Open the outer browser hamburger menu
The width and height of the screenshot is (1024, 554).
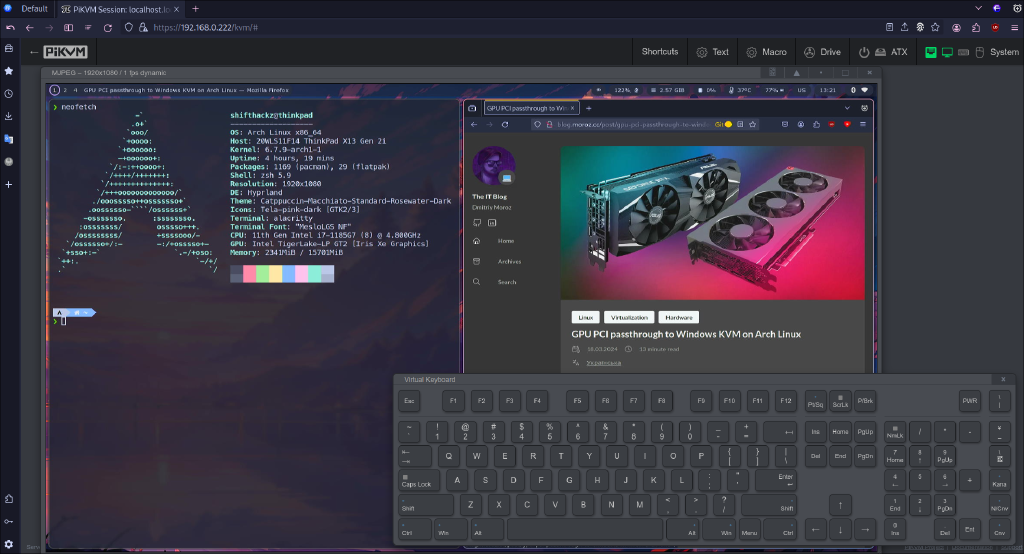coord(1014,27)
